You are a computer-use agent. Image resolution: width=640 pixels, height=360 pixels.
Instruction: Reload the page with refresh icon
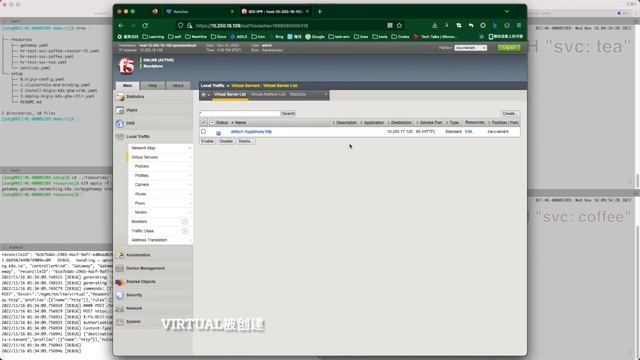click(x=145, y=25)
